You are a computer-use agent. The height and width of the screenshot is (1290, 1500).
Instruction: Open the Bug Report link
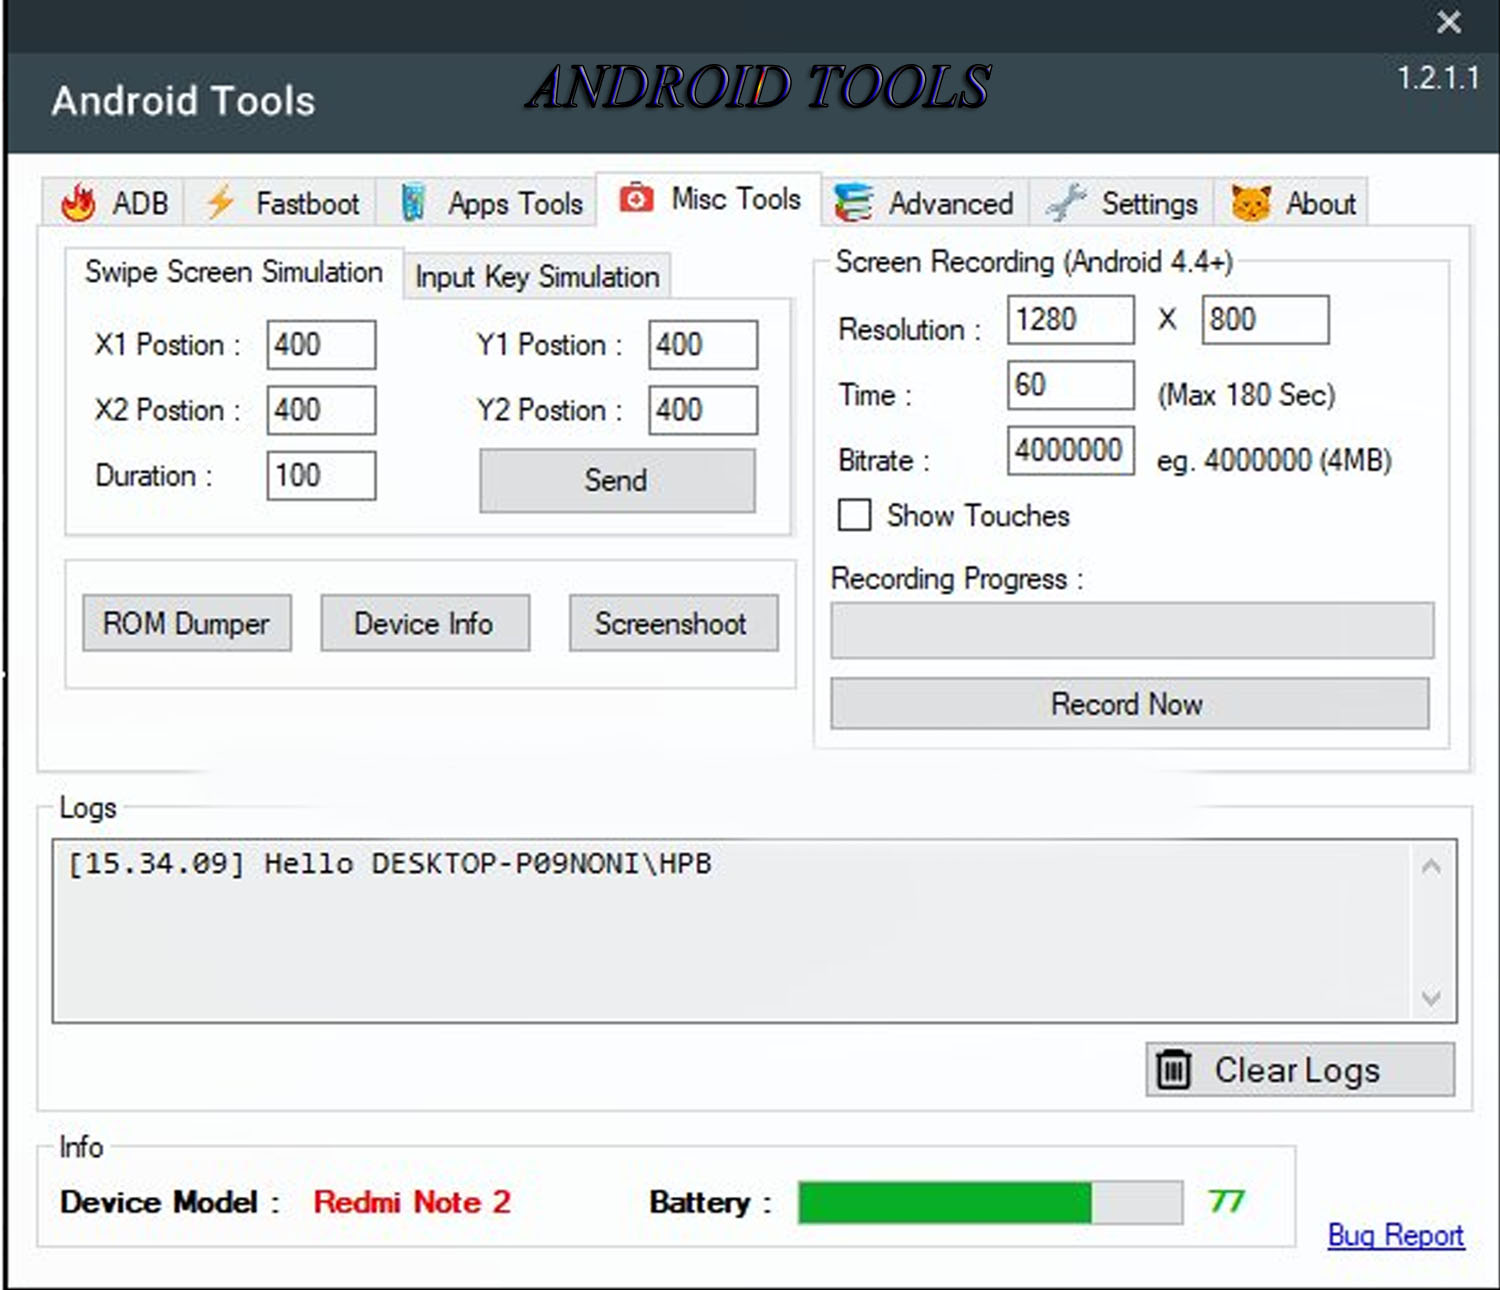(x=1395, y=1236)
